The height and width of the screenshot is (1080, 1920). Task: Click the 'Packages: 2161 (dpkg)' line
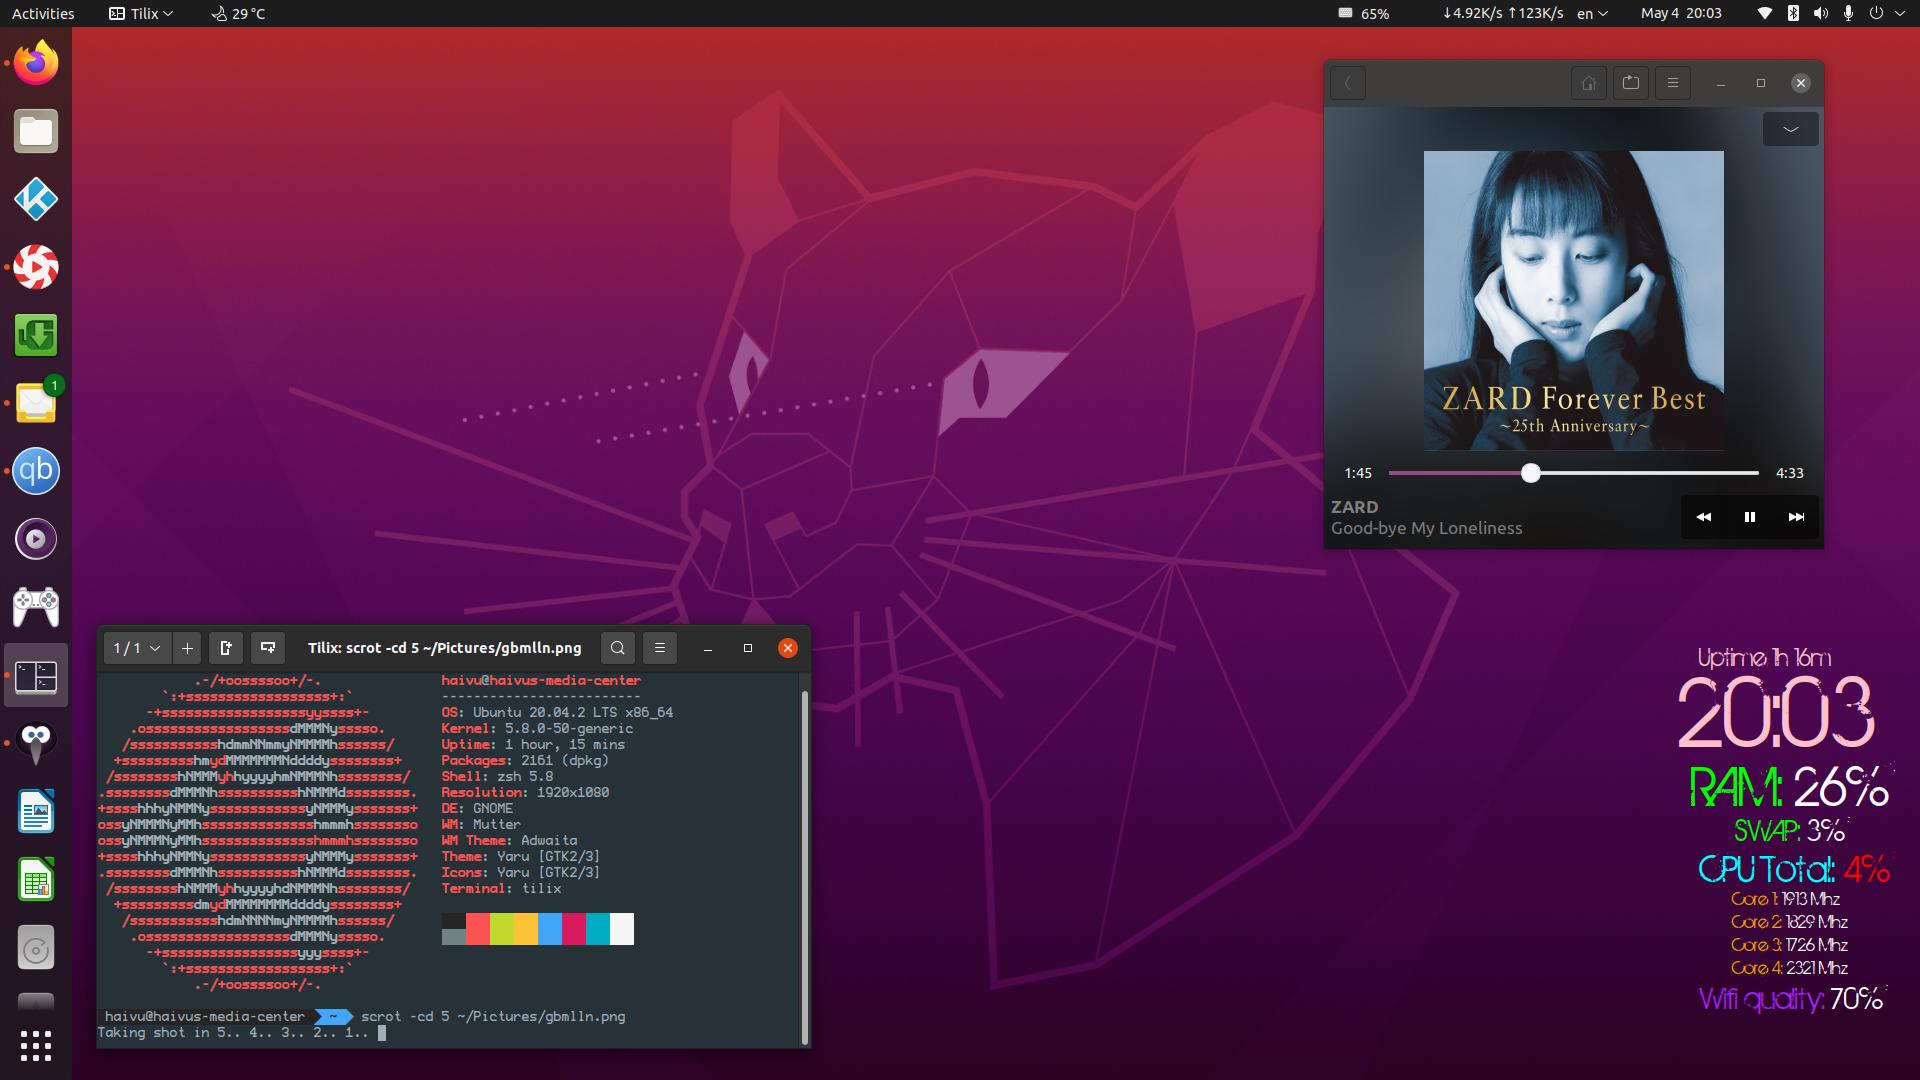(525, 760)
